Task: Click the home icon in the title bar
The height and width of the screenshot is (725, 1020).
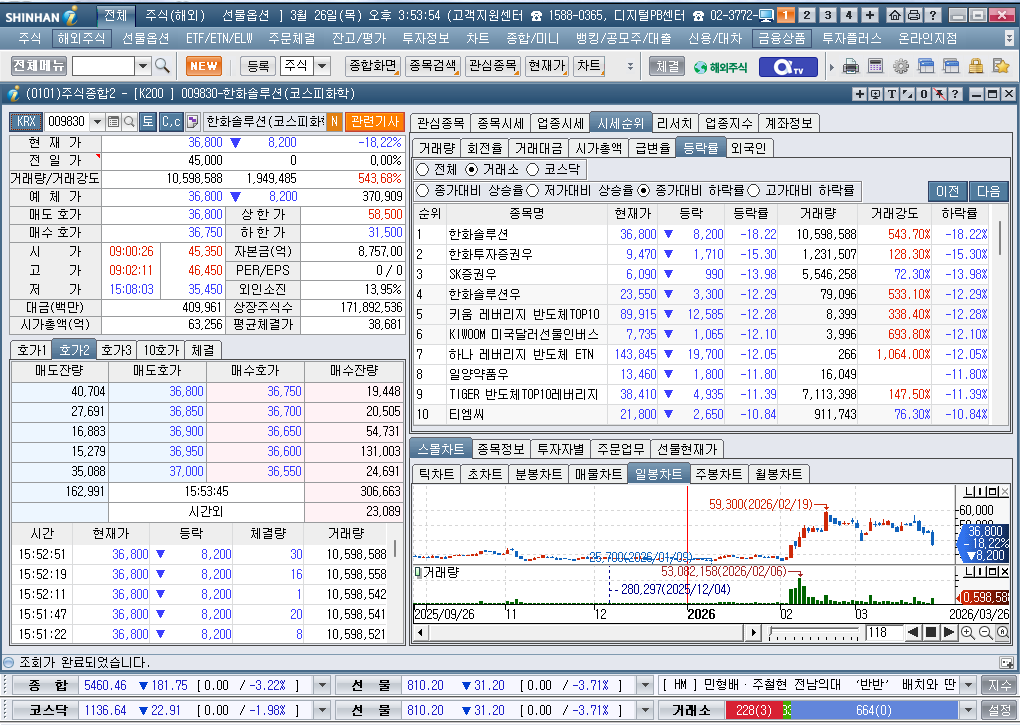Action: (x=895, y=15)
